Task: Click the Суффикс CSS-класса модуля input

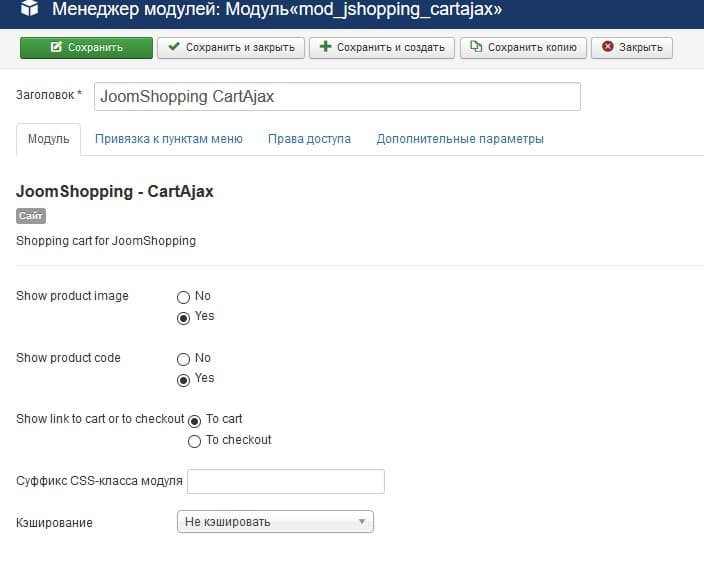Action: pyautogui.click(x=286, y=482)
